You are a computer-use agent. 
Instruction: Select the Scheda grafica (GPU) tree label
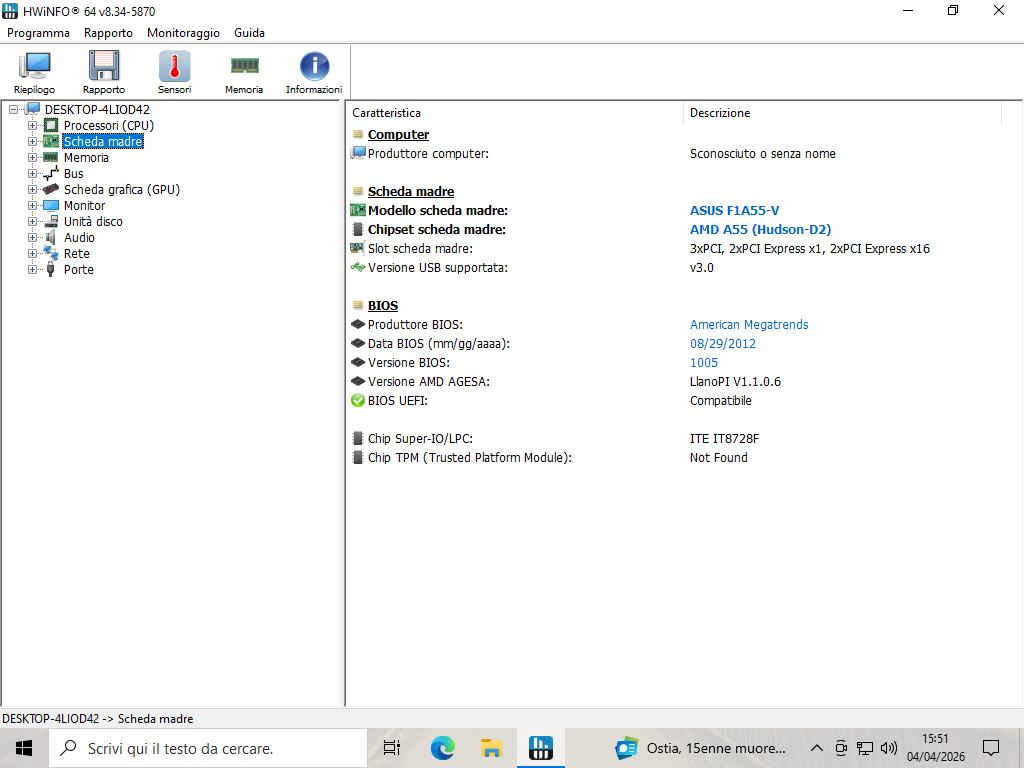click(x=121, y=189)
